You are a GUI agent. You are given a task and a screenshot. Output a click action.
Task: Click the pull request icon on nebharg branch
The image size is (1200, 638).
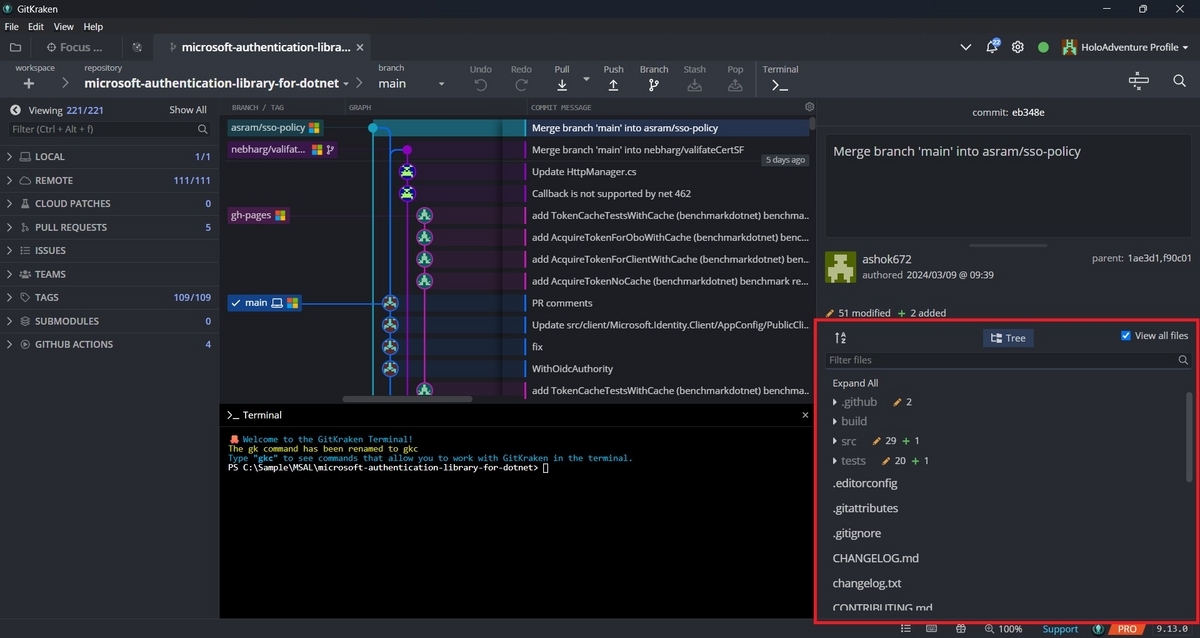pyautogui.click(x=330, y=150)
